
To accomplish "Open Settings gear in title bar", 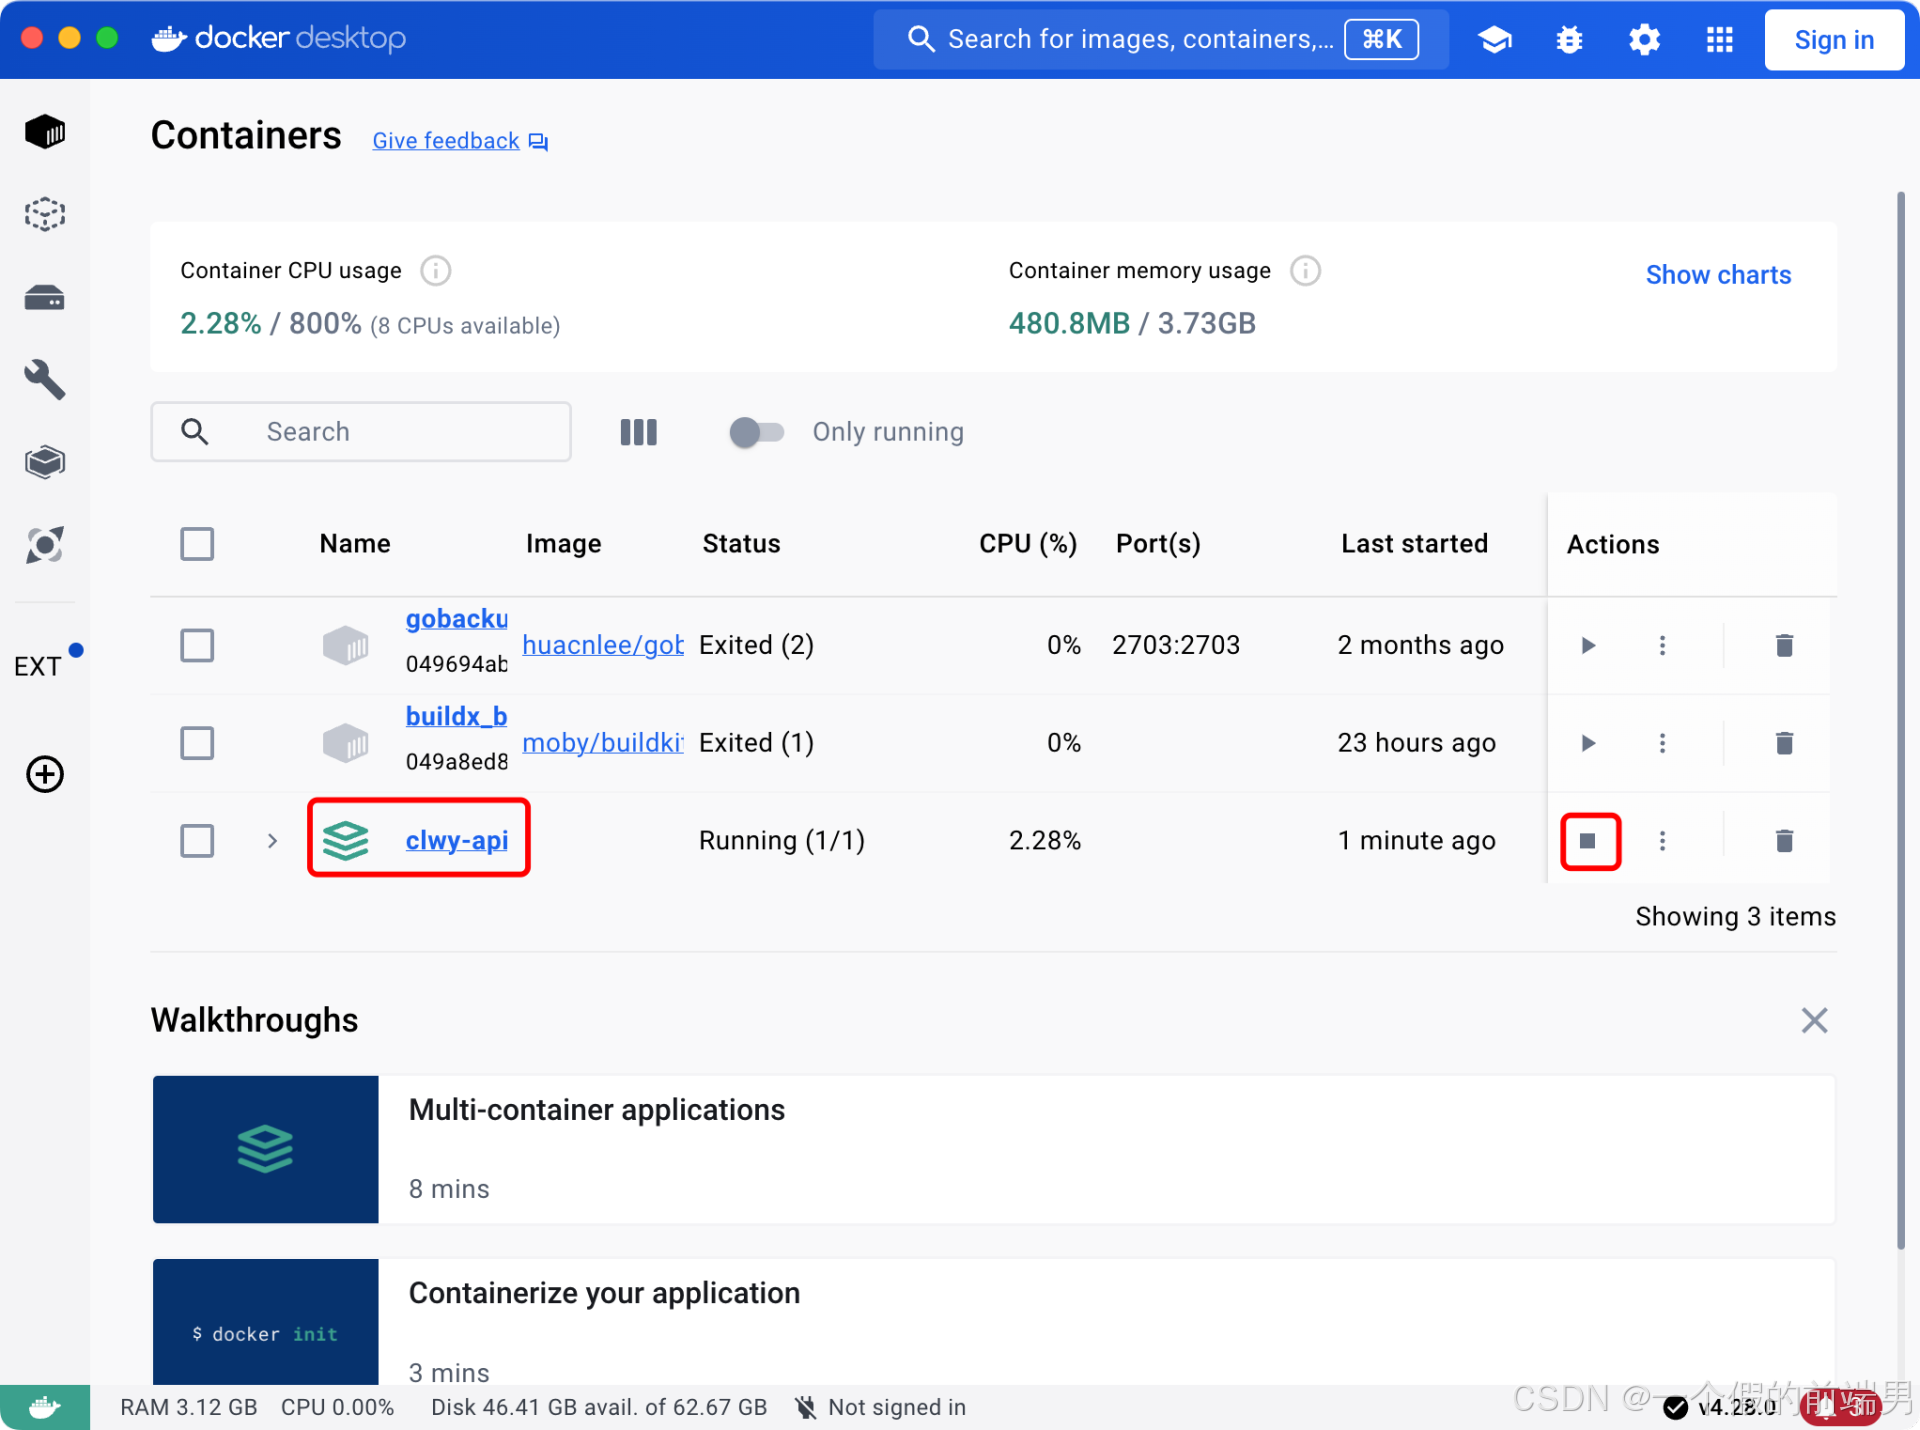I will 1645,40.
